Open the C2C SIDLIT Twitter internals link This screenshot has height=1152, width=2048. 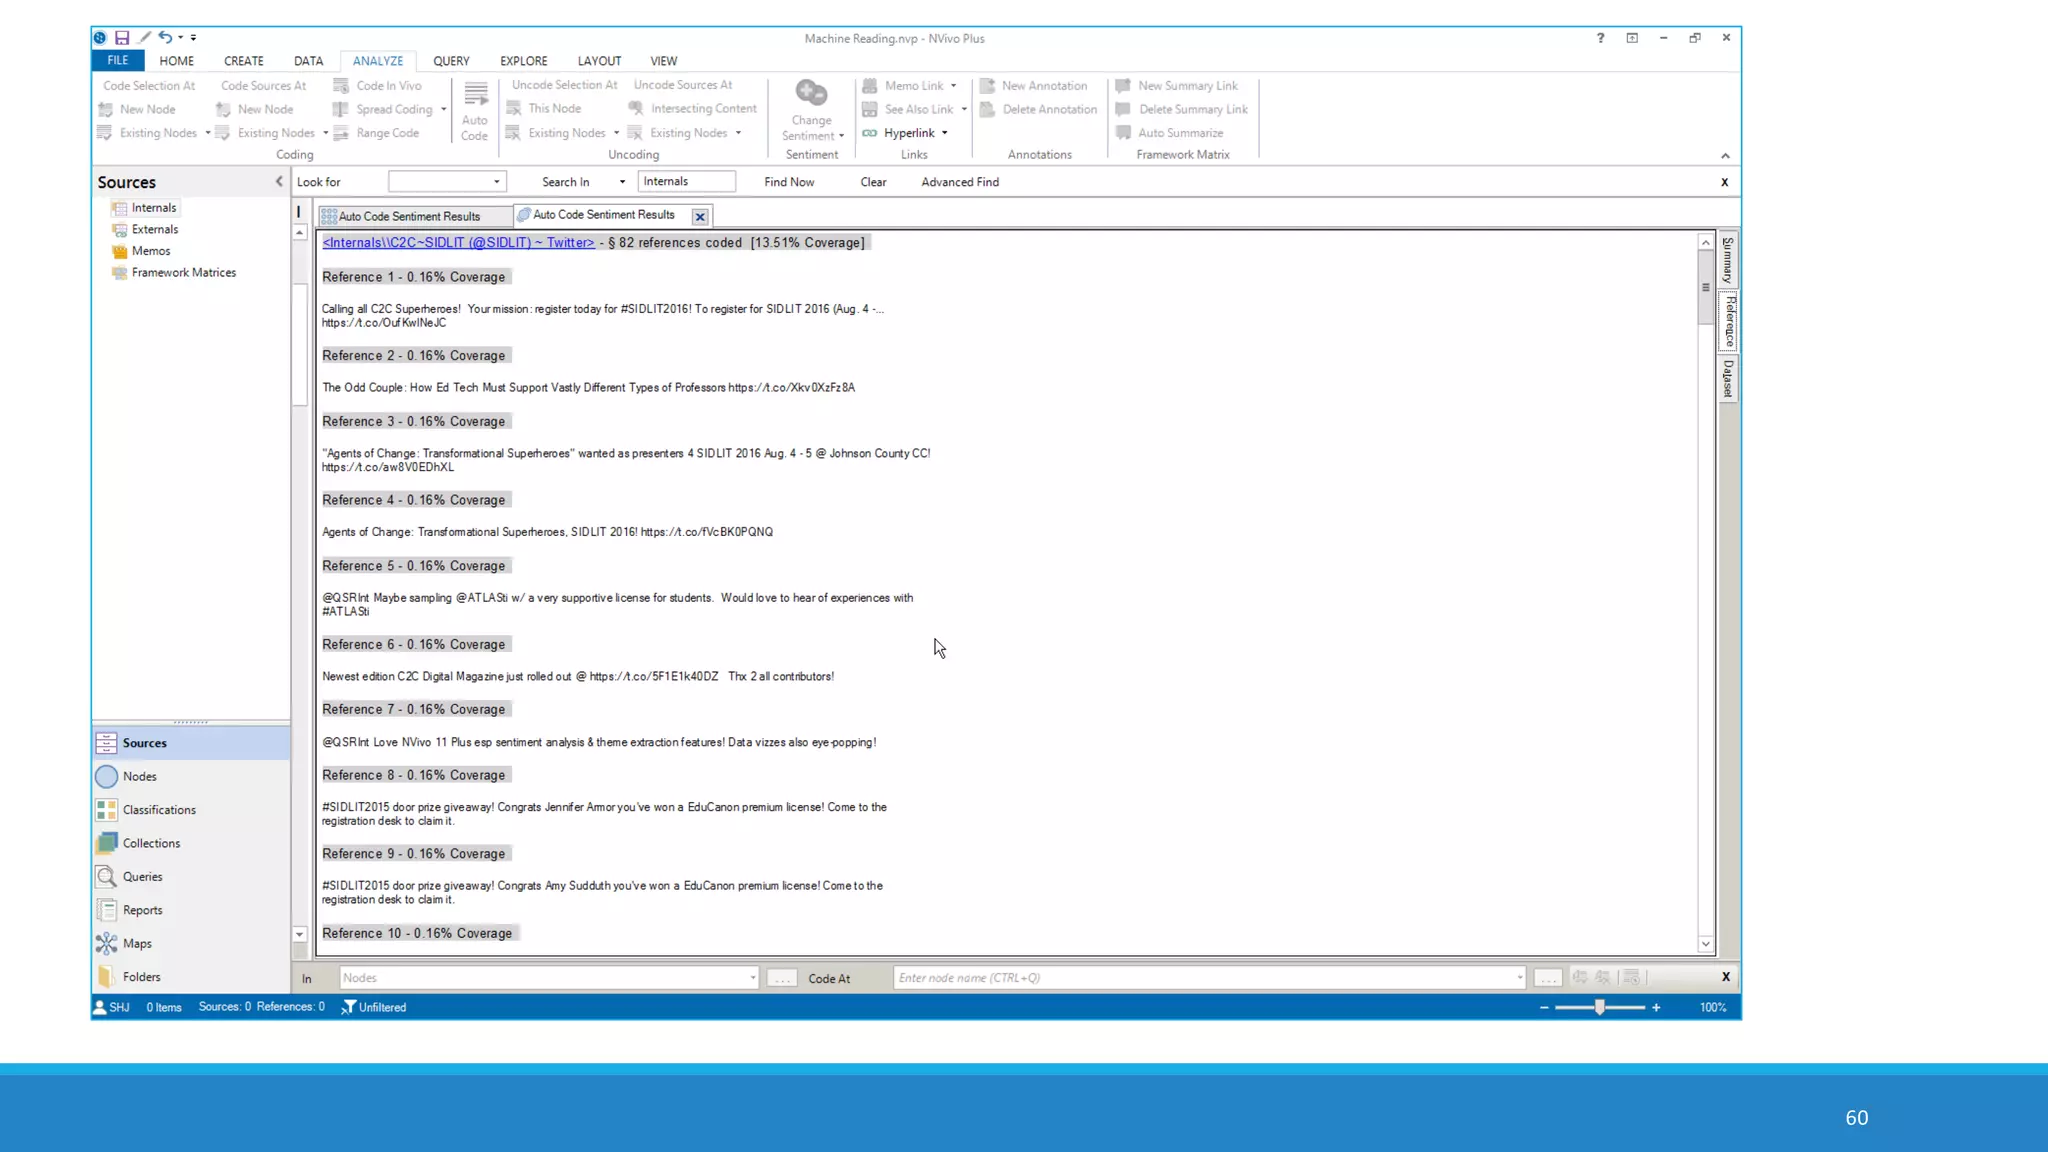click(x=458, y=243)
